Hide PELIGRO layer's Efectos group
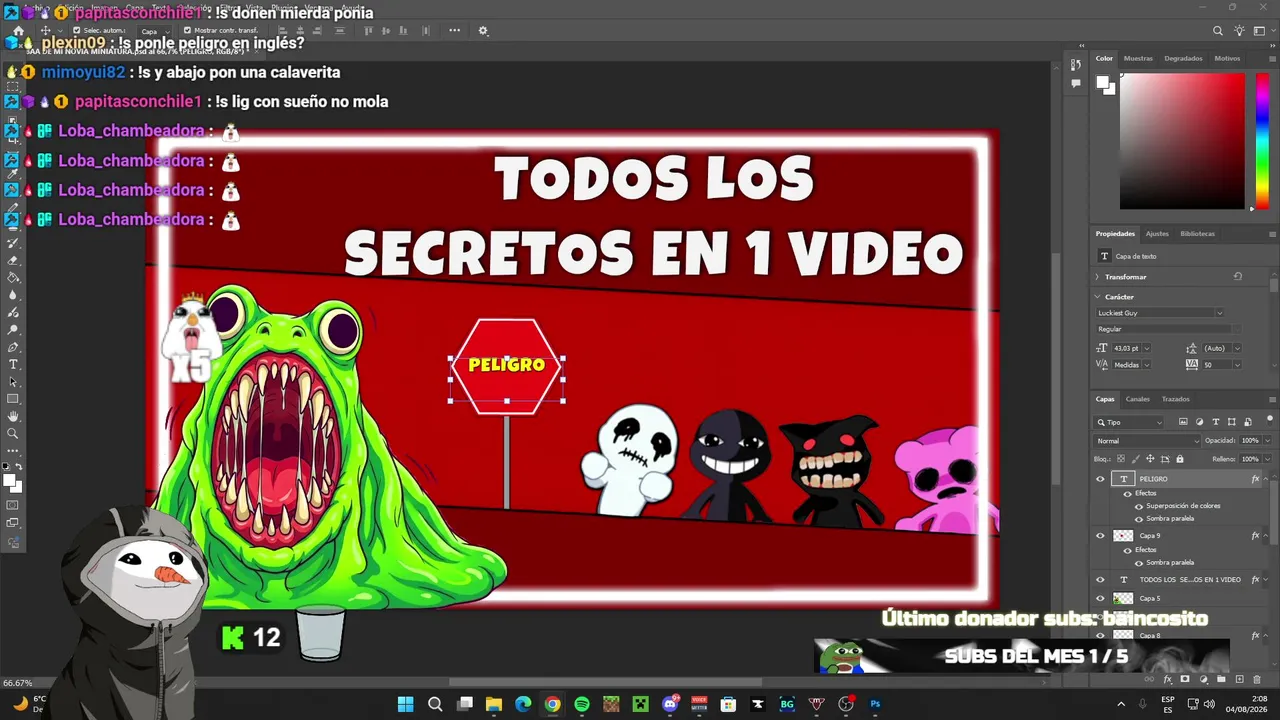This screenshot has width=1280, height=720. pos(1128,493)
